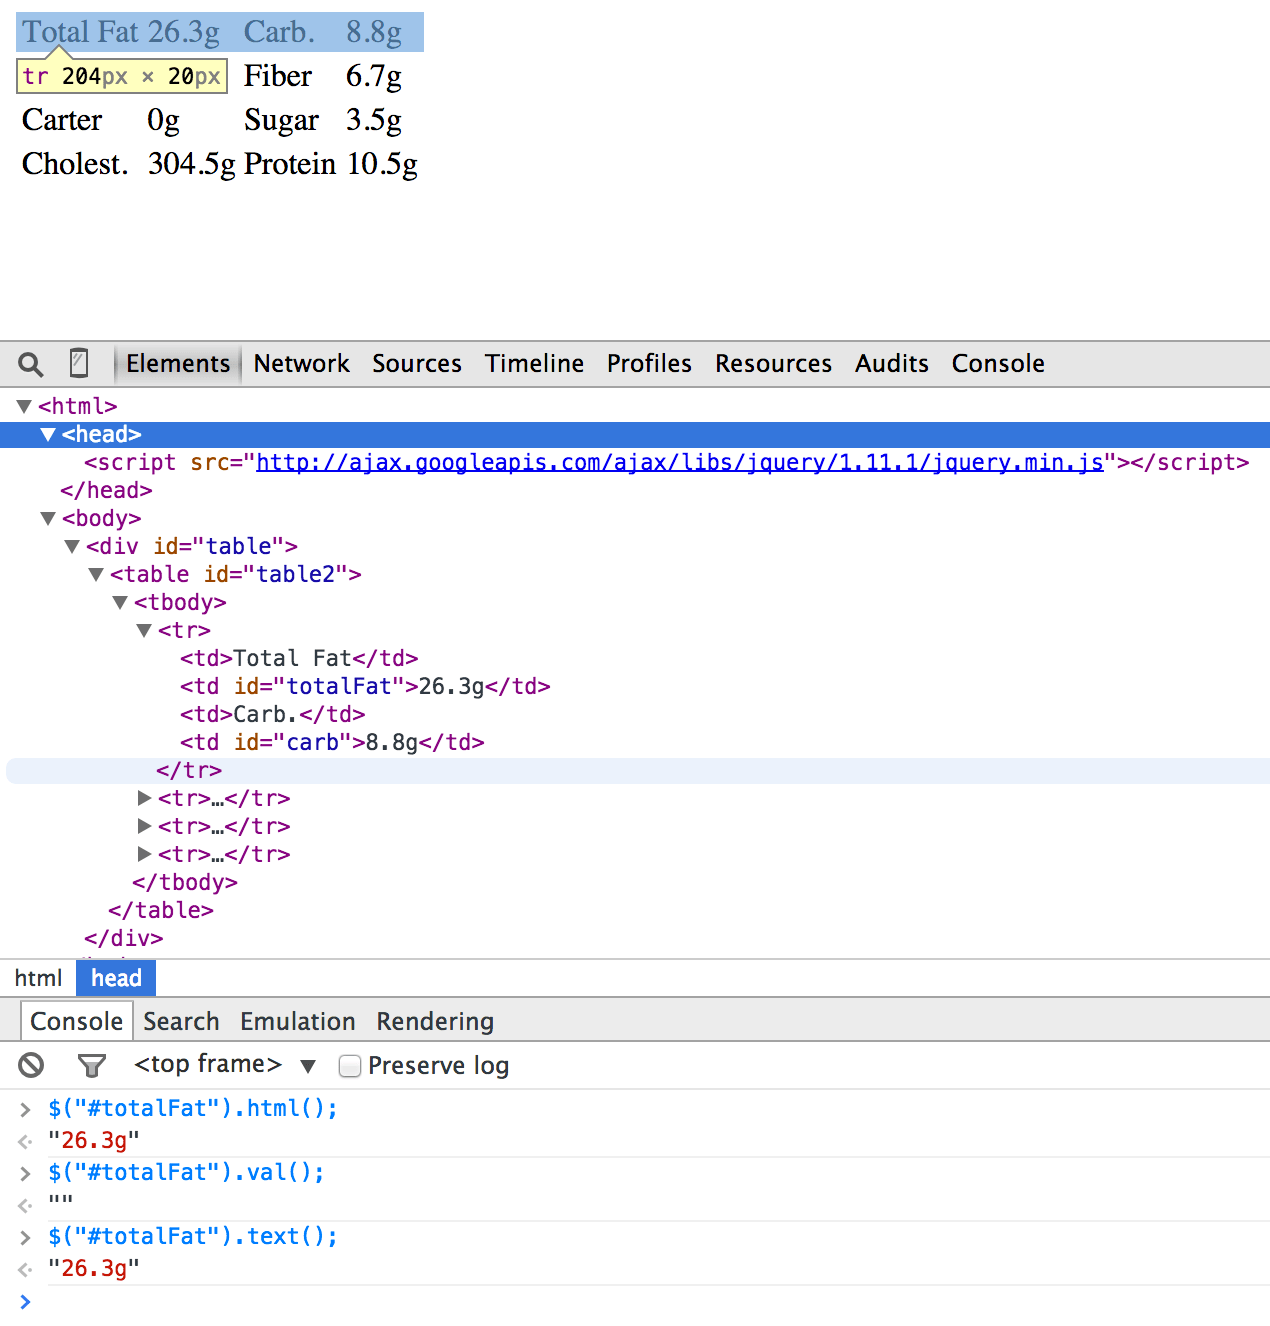The height and width of the screenshot is (1326, 1270).
Task: Click the magnifier inspect element icon
Action: tap(31, 364)
